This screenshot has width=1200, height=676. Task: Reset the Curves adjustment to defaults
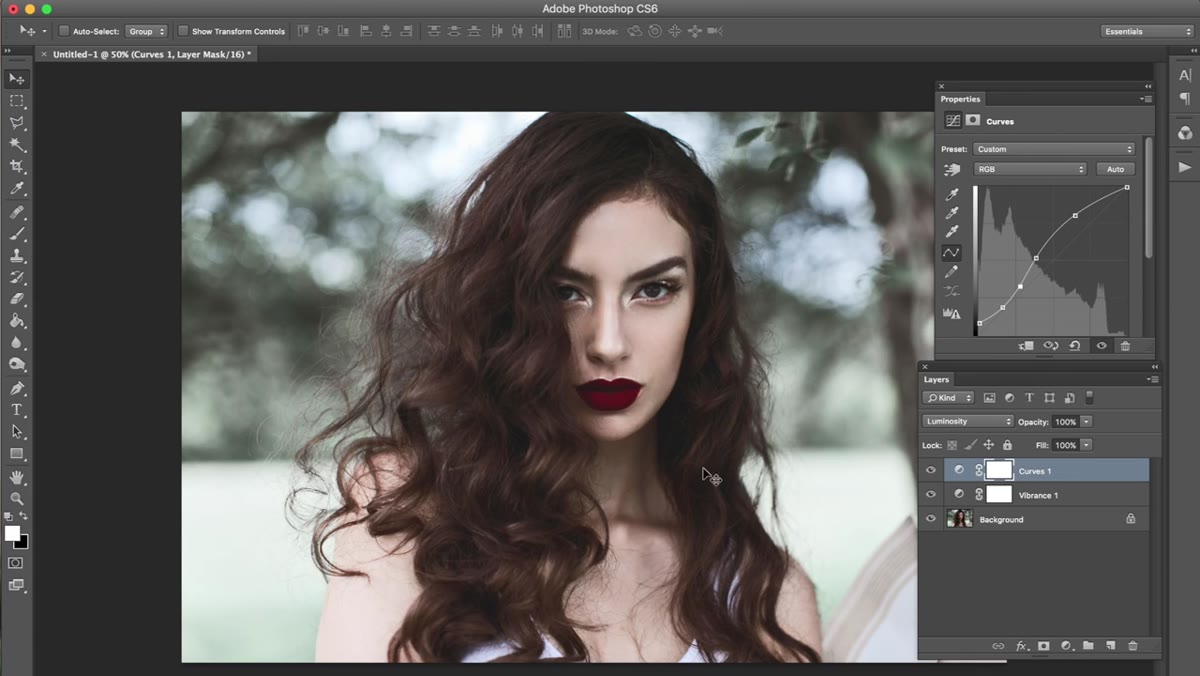click(1075, 346)
